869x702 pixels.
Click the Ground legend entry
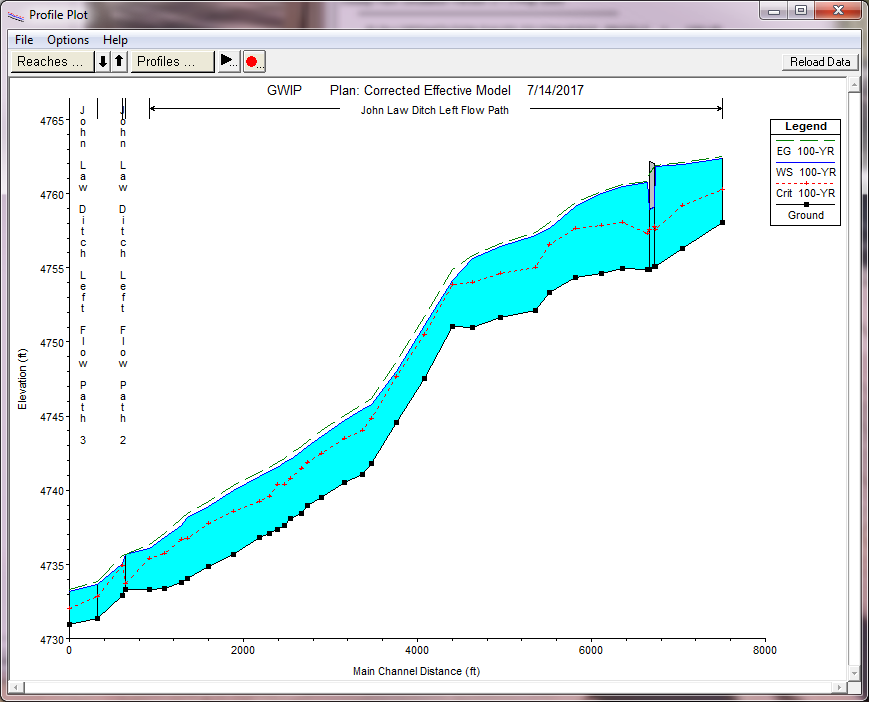[x=805, y=214]
